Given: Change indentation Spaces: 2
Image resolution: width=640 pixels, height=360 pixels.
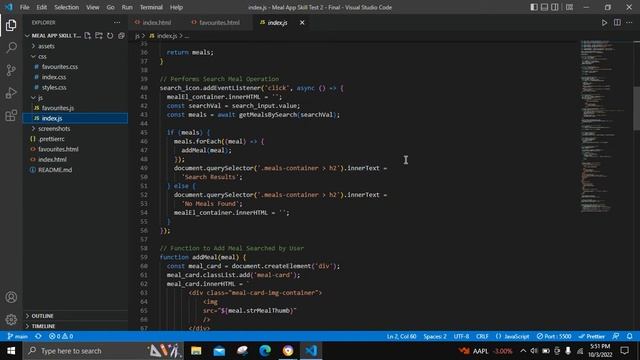Looking at the screenshot, I should tap(435, 336).
